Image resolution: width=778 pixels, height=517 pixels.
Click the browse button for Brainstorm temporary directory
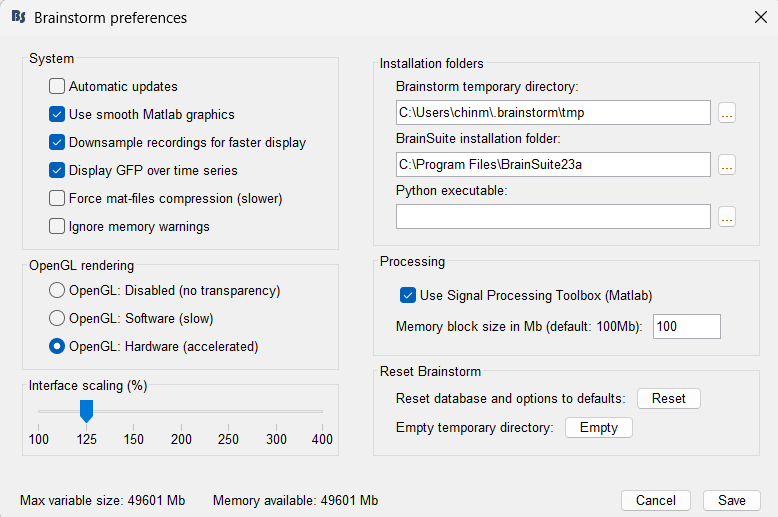(727, 113)
